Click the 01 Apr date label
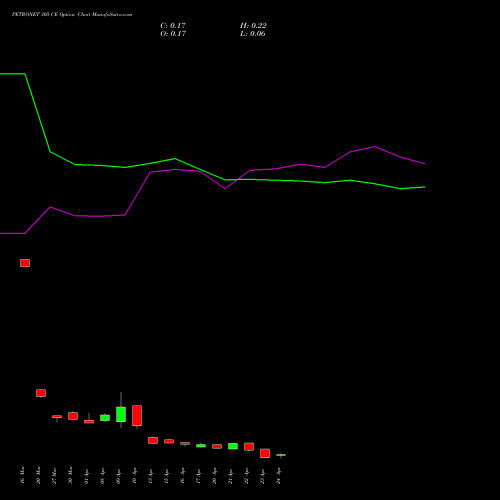The height and width of the screenshot is (500, 500). click(x=86, y=476)
